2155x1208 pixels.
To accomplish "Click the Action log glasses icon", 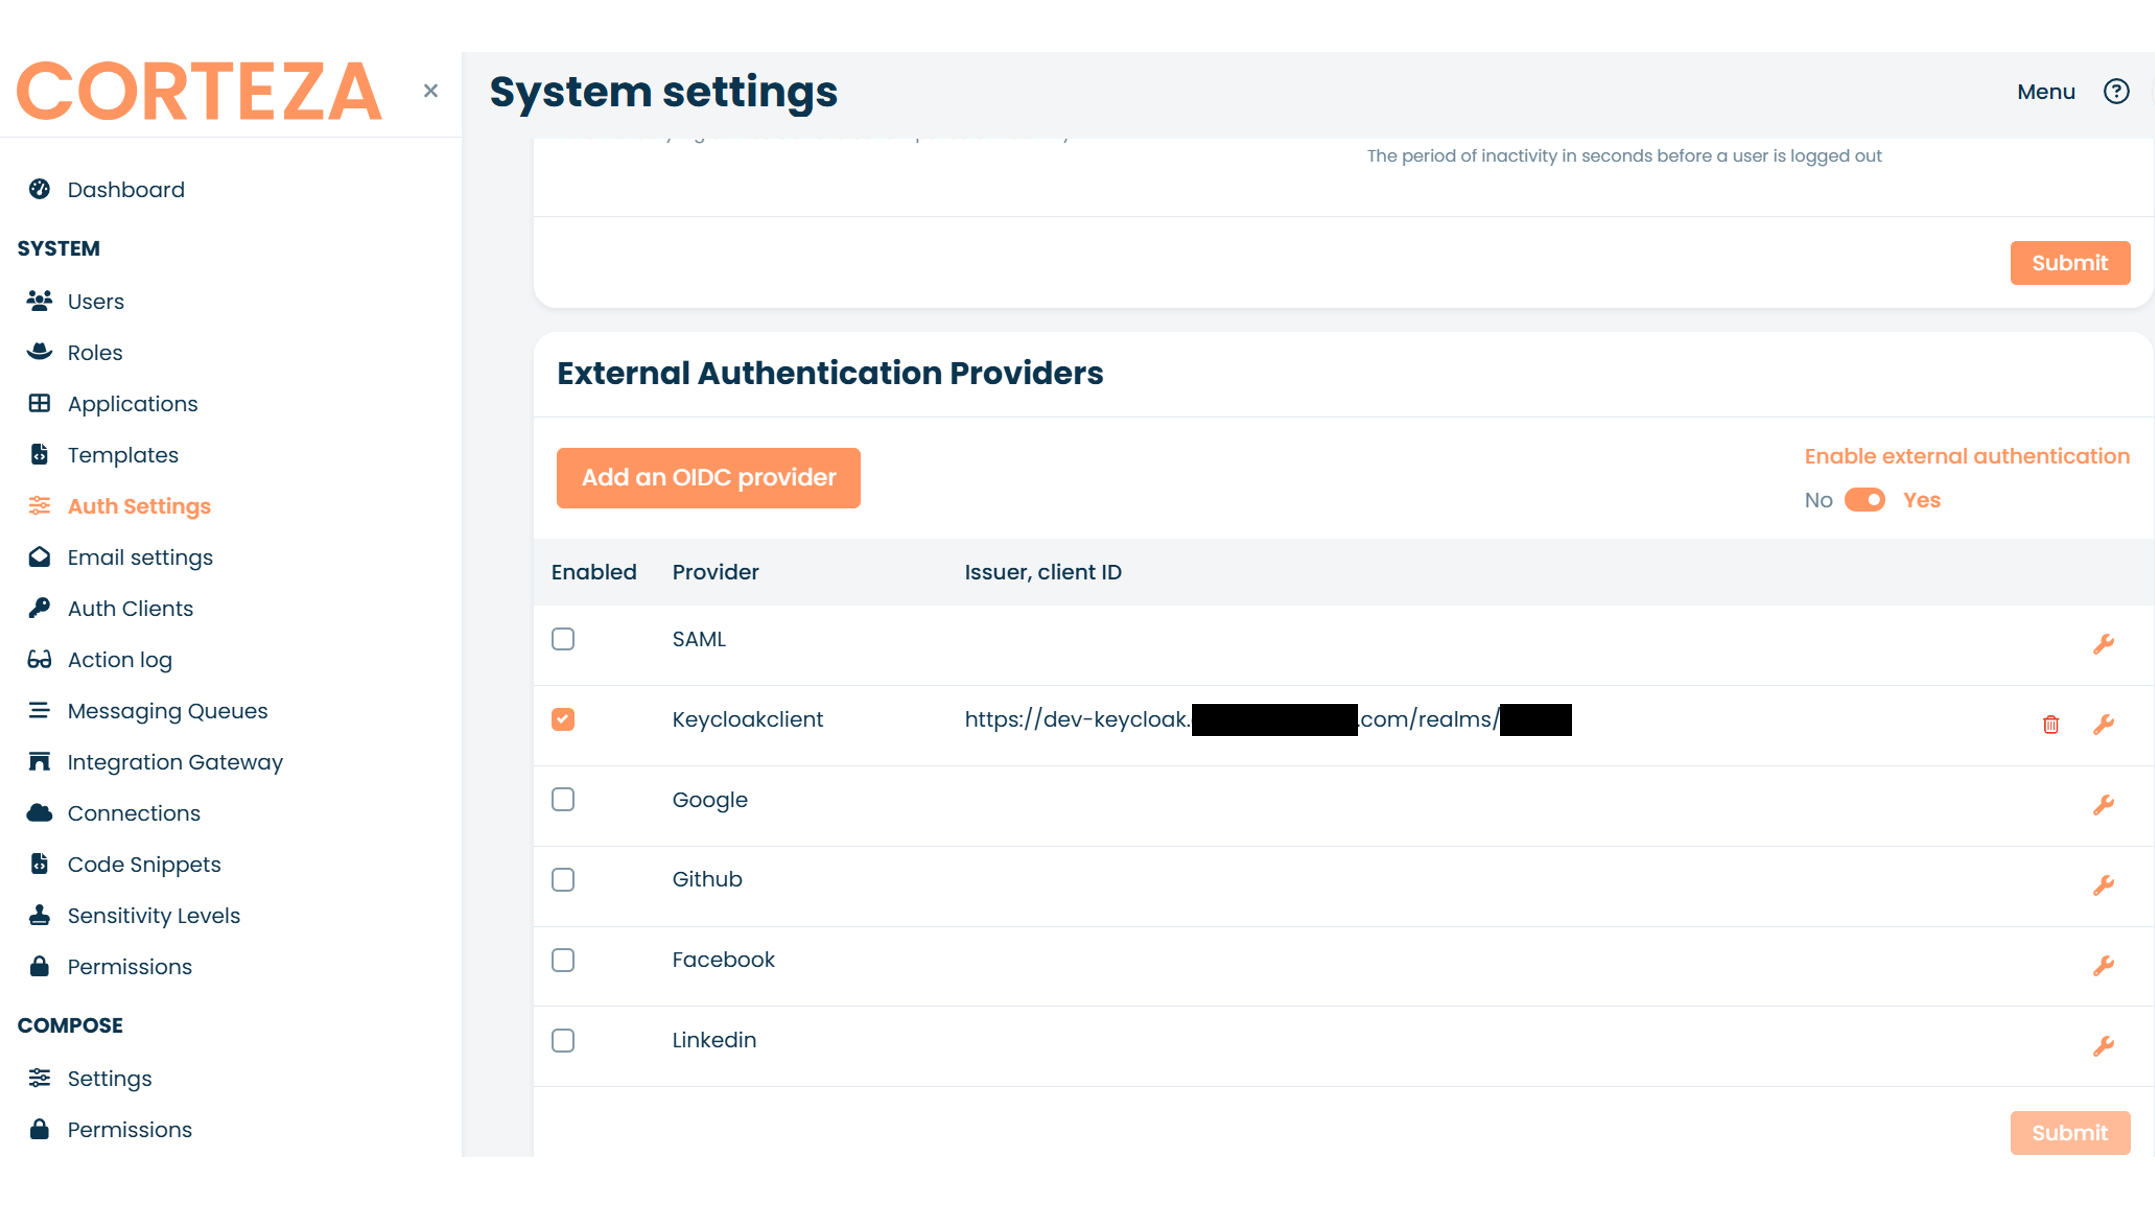I will [39, 659].
